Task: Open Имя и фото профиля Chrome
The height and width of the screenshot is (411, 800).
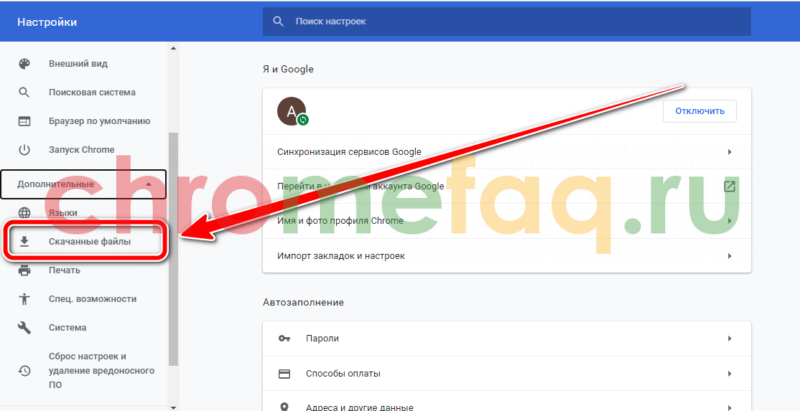Action: [x=507, y=221]
